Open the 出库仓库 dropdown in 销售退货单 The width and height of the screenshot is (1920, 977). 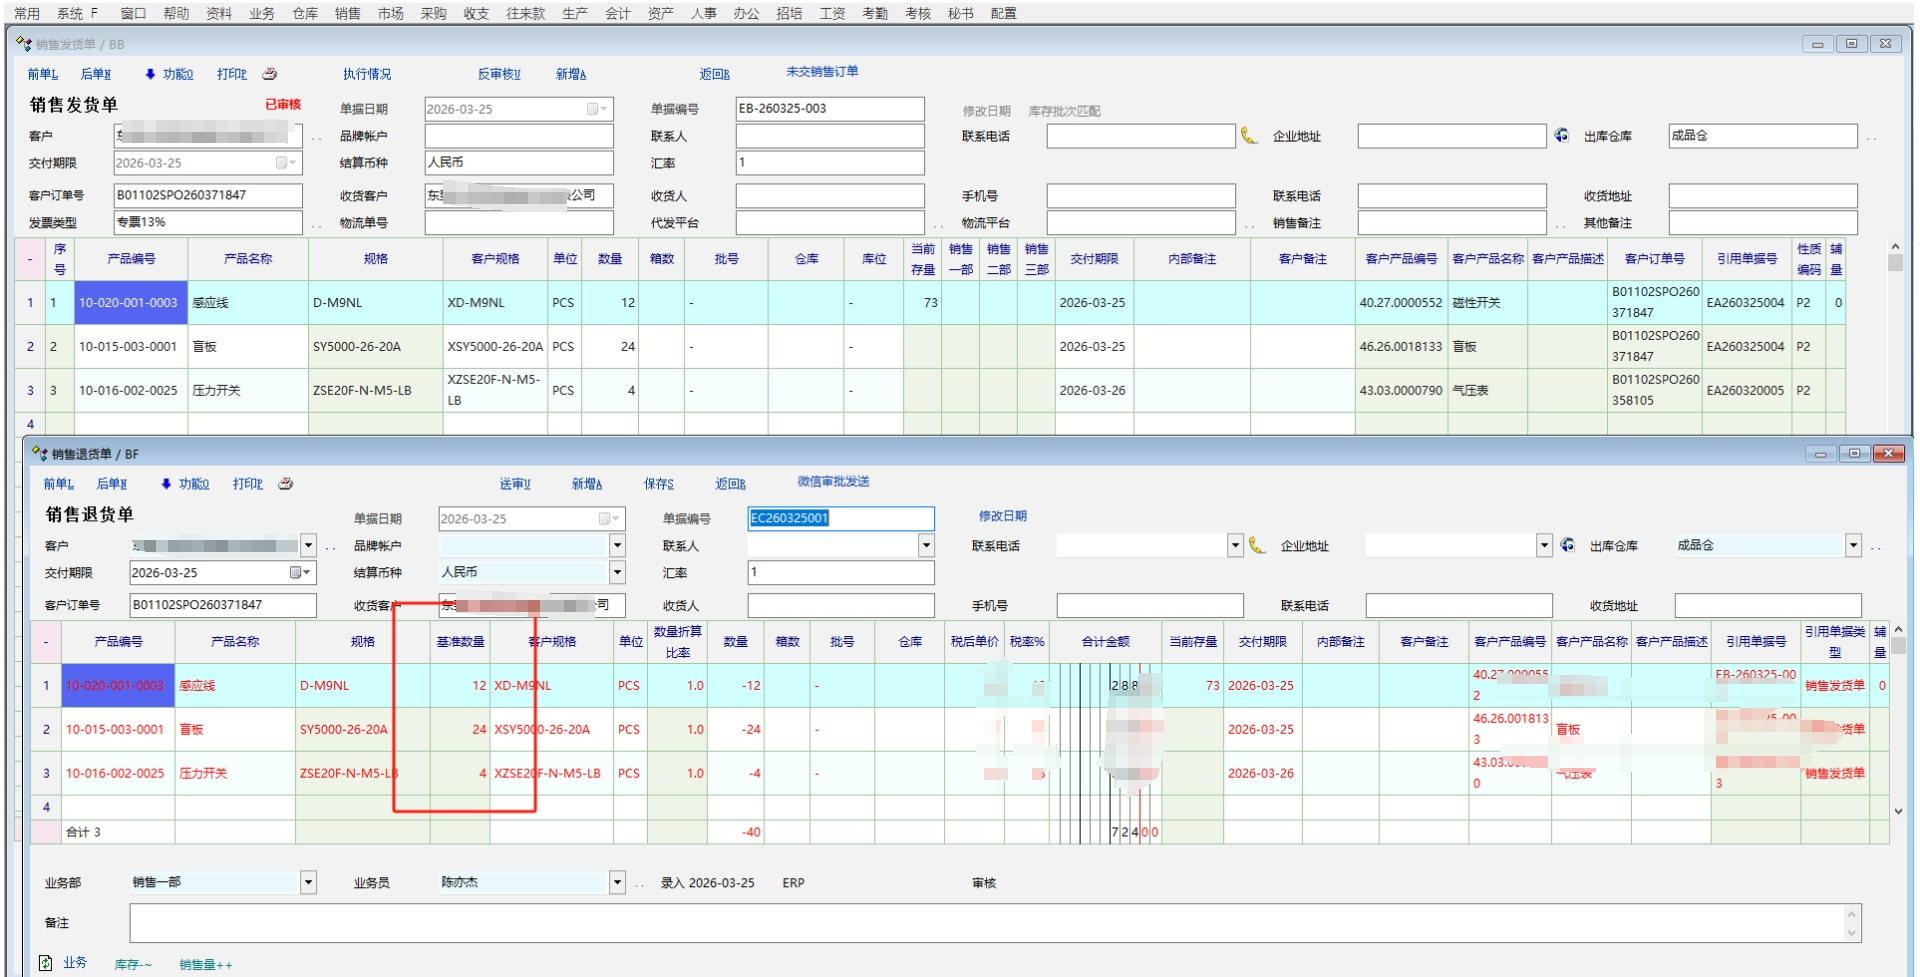point(1853,546)
